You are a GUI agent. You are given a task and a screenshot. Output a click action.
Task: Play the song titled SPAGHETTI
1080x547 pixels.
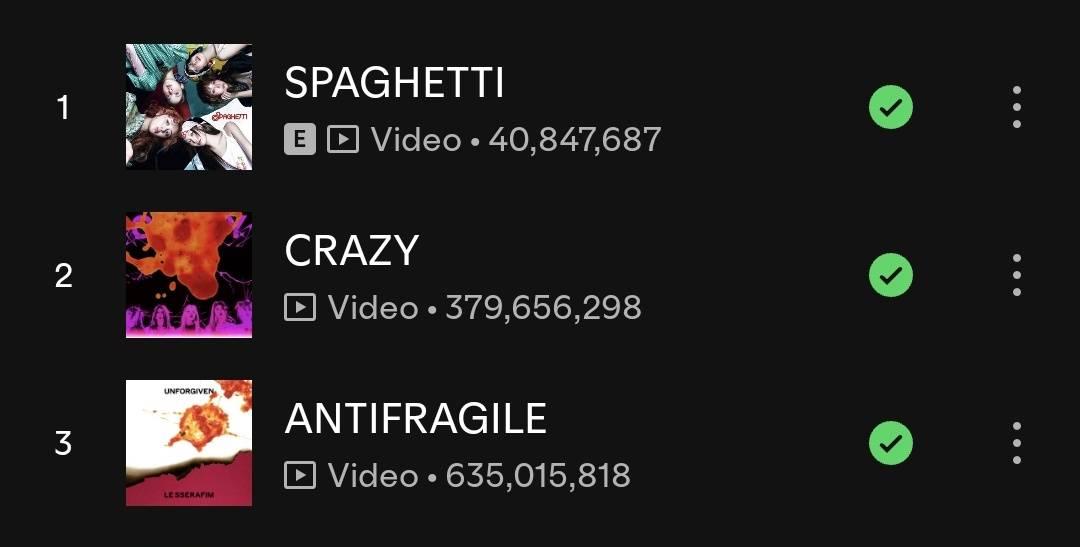(394, 83)
